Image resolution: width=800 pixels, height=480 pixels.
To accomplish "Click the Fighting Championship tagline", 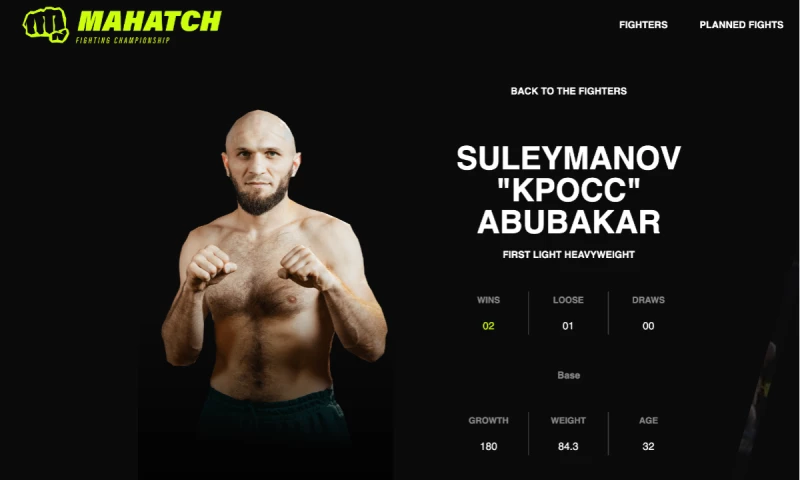I will pos(122,40).
